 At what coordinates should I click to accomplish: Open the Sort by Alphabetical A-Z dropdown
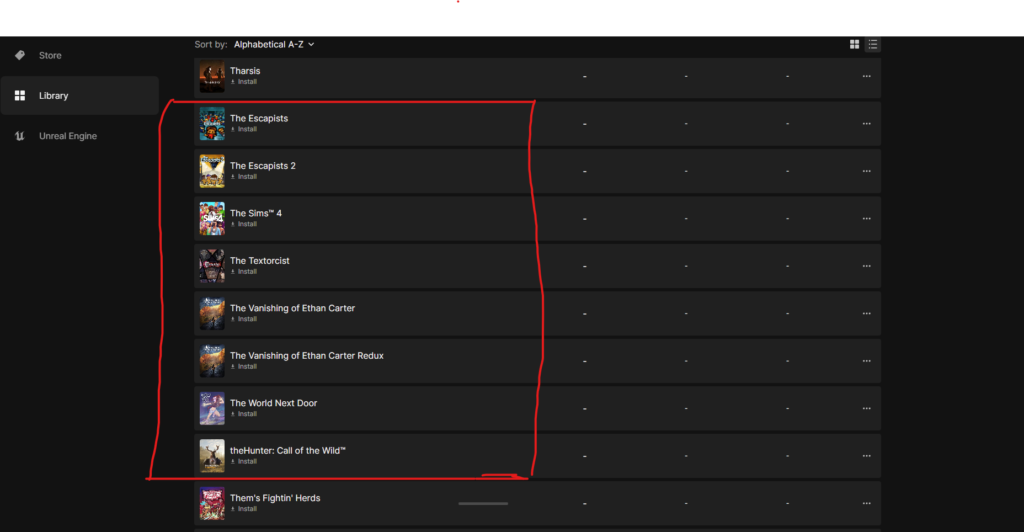coord(274,44)
